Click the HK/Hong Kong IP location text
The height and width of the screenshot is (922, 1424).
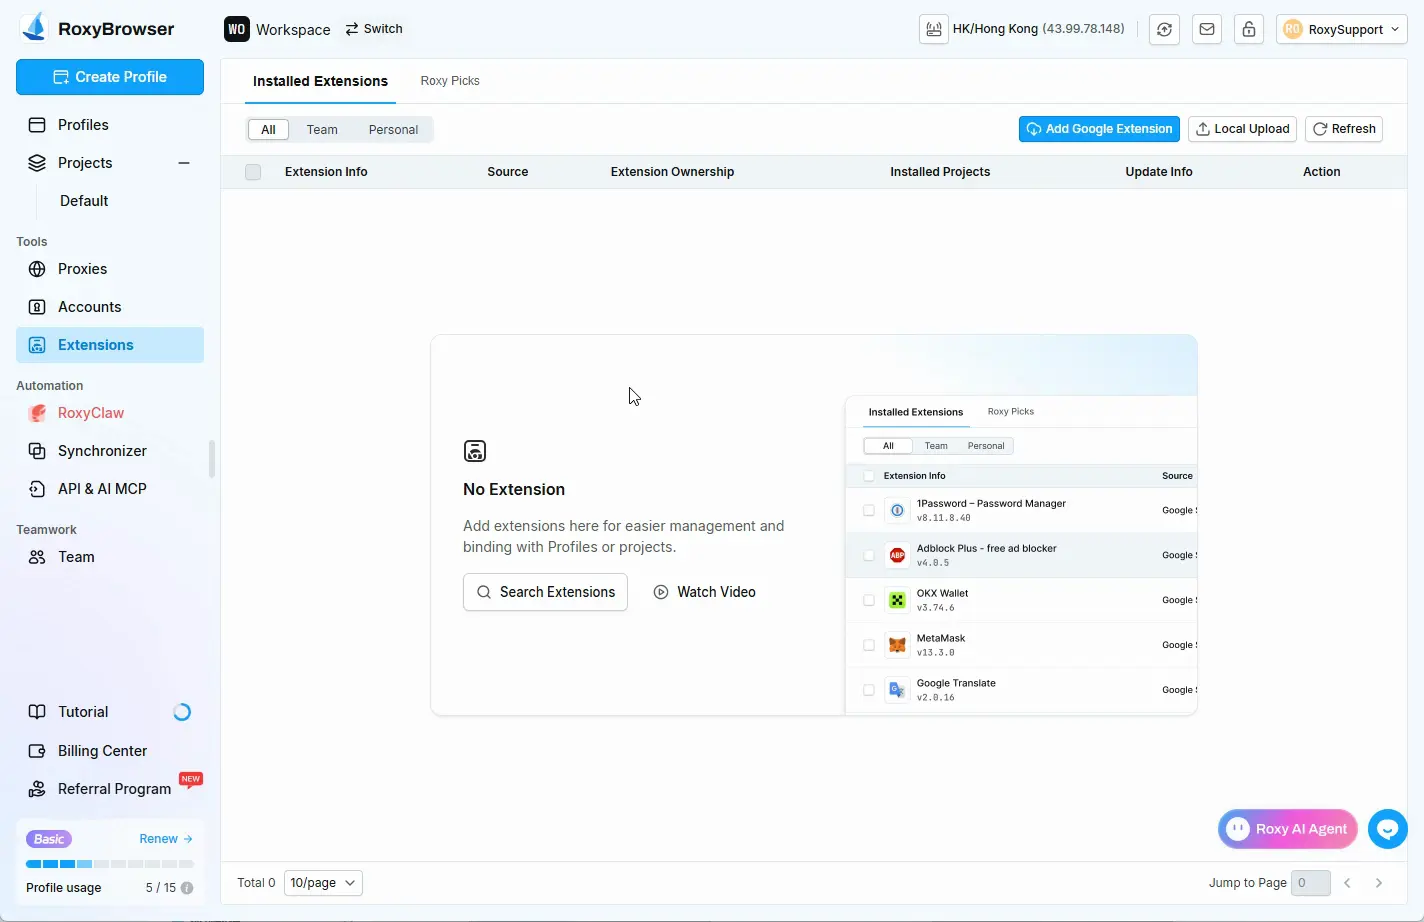point(1038,29)
